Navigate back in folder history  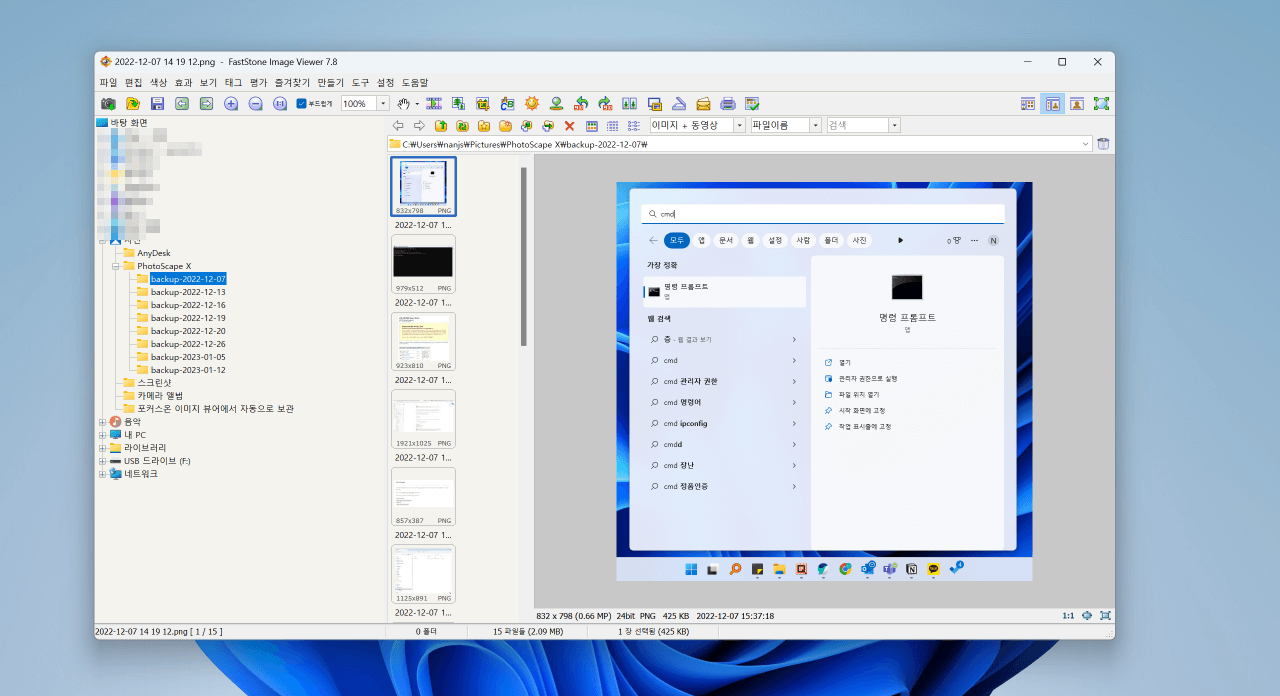click(398, 126)
